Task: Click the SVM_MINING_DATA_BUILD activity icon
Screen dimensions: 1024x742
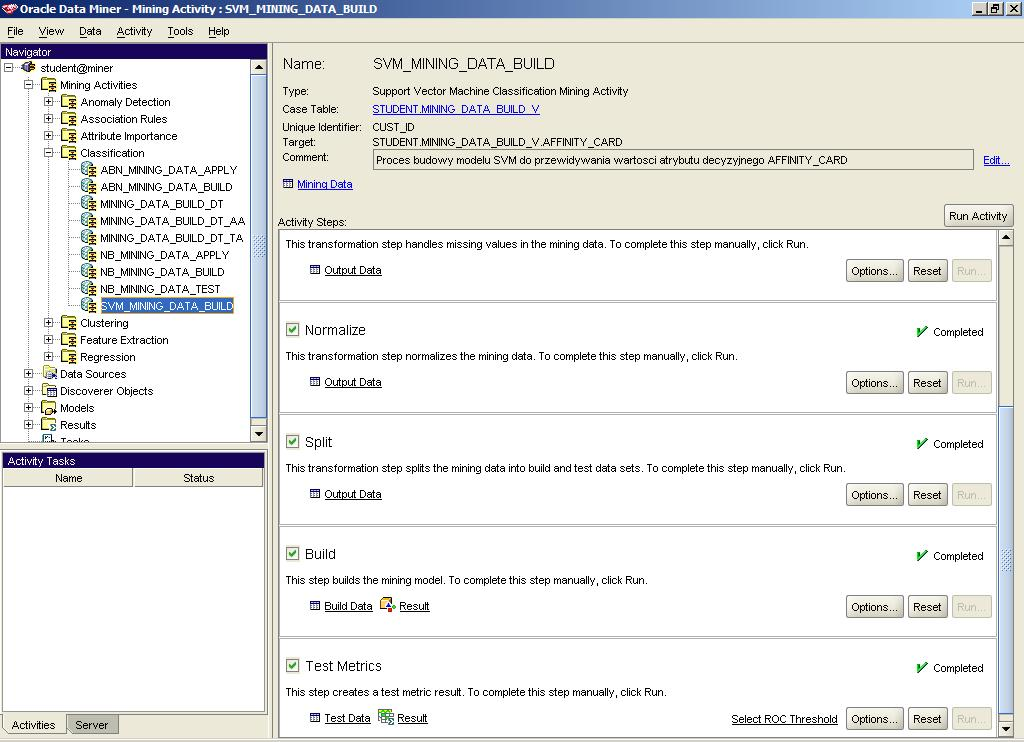Action: pos(89,305)
